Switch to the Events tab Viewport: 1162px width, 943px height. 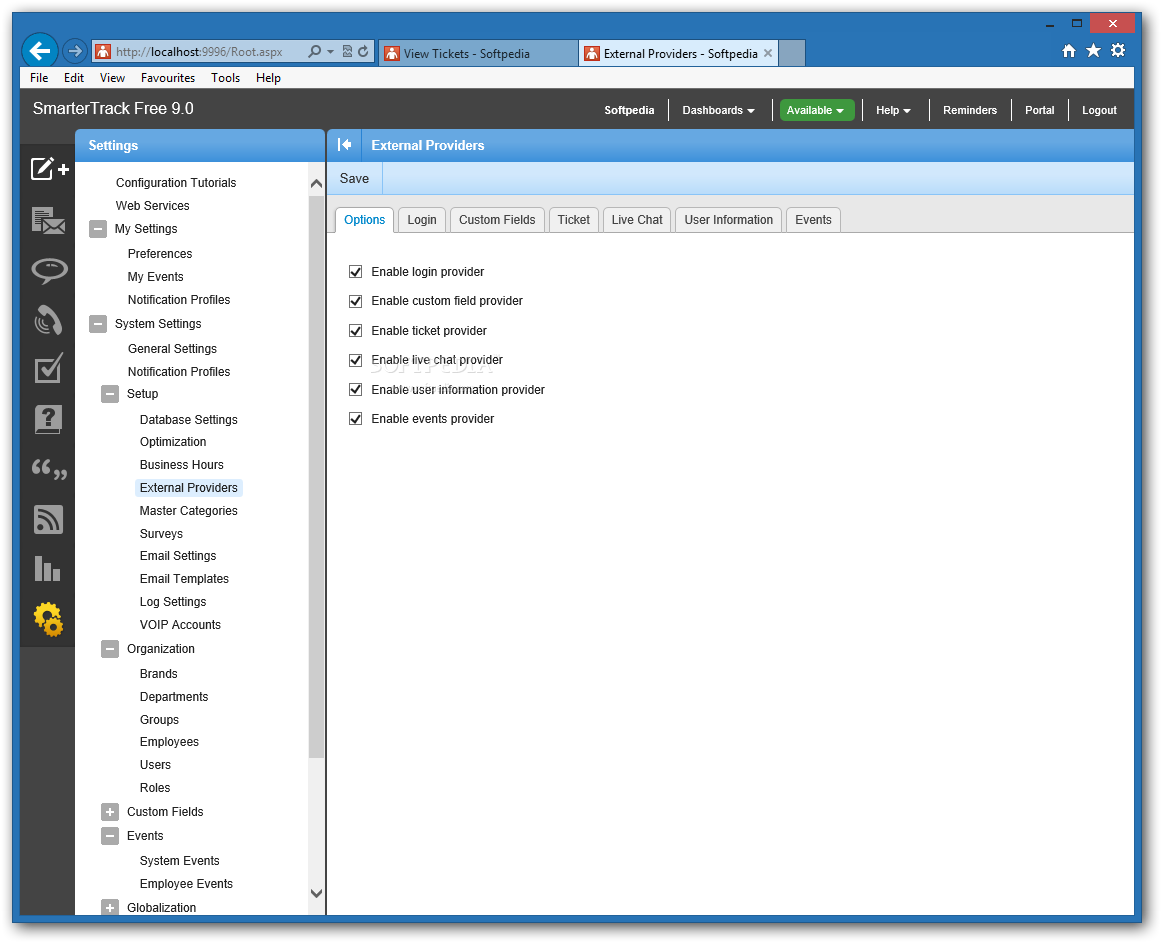(813, 220)
